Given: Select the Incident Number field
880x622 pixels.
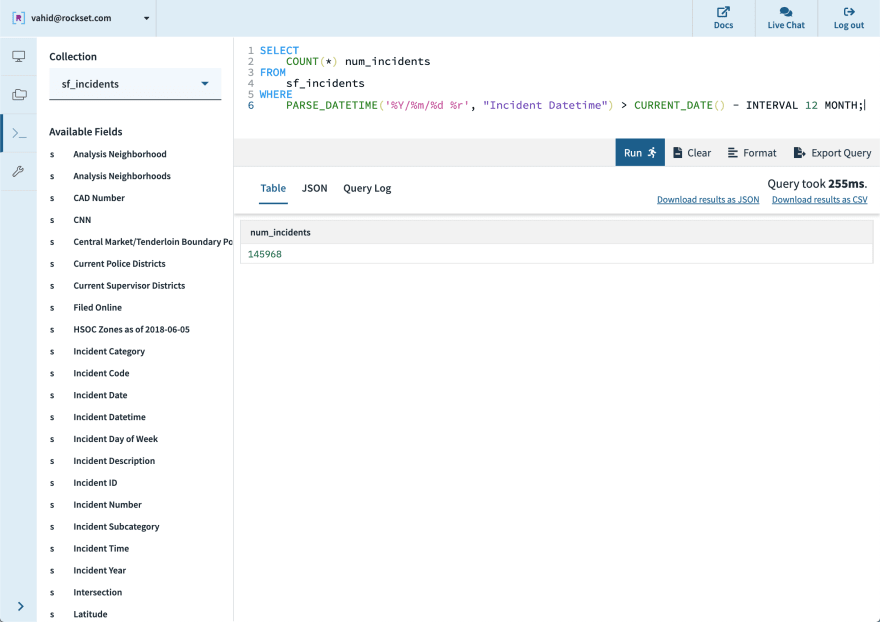Looking at the screenshot, I should (x=107, y=505).
